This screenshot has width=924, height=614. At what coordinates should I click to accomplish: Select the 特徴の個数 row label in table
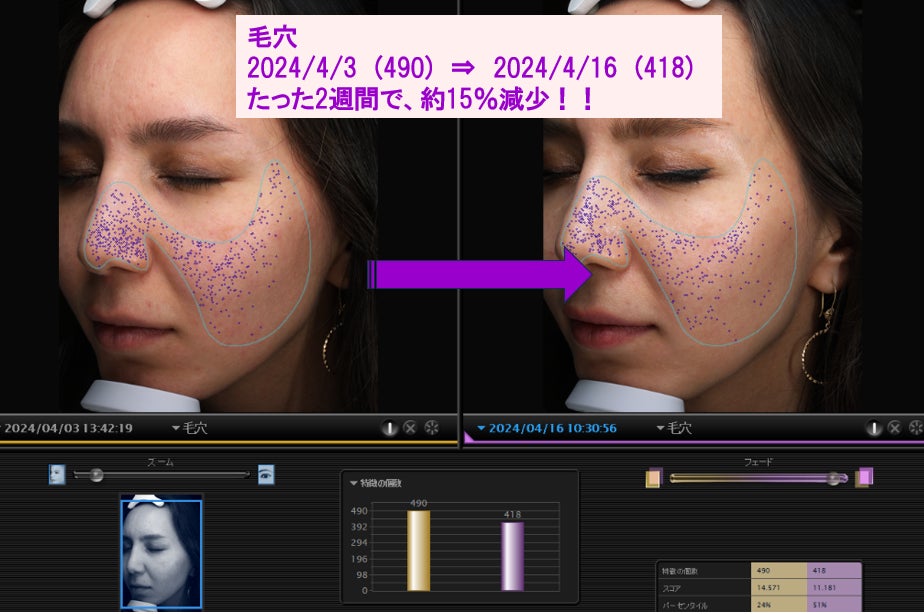[x=679, y=571]
